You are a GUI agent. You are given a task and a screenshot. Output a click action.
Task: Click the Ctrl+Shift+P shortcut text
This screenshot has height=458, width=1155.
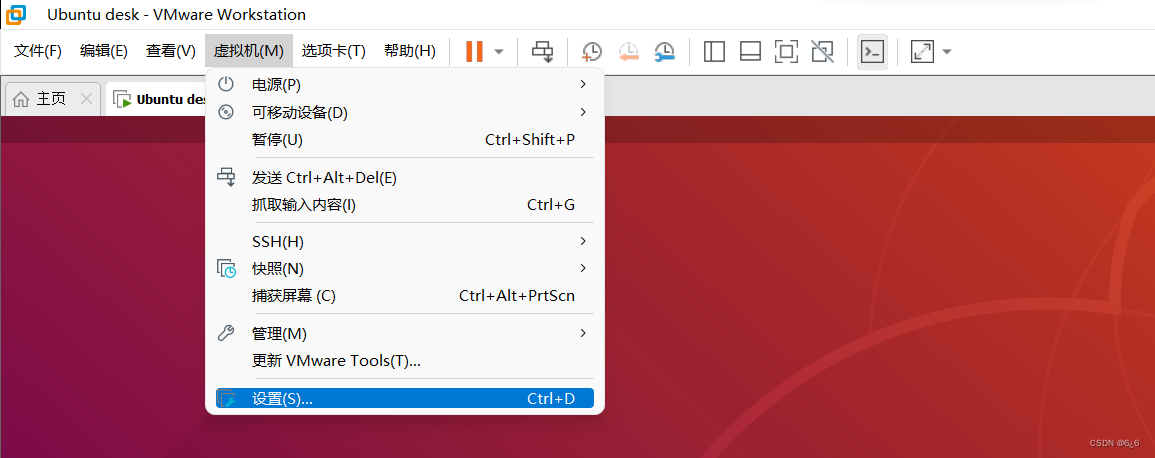click(x=530, y=140)
